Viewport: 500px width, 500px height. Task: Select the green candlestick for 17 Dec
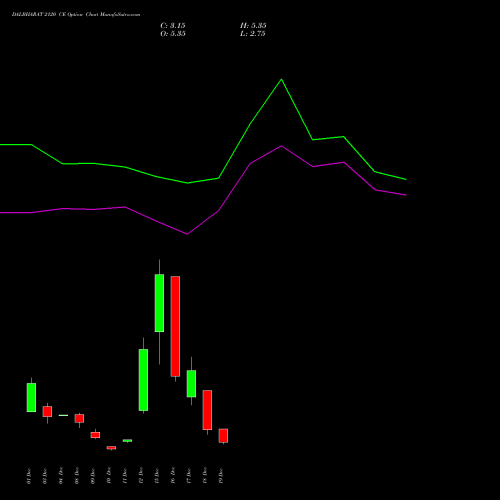point(191,383)
